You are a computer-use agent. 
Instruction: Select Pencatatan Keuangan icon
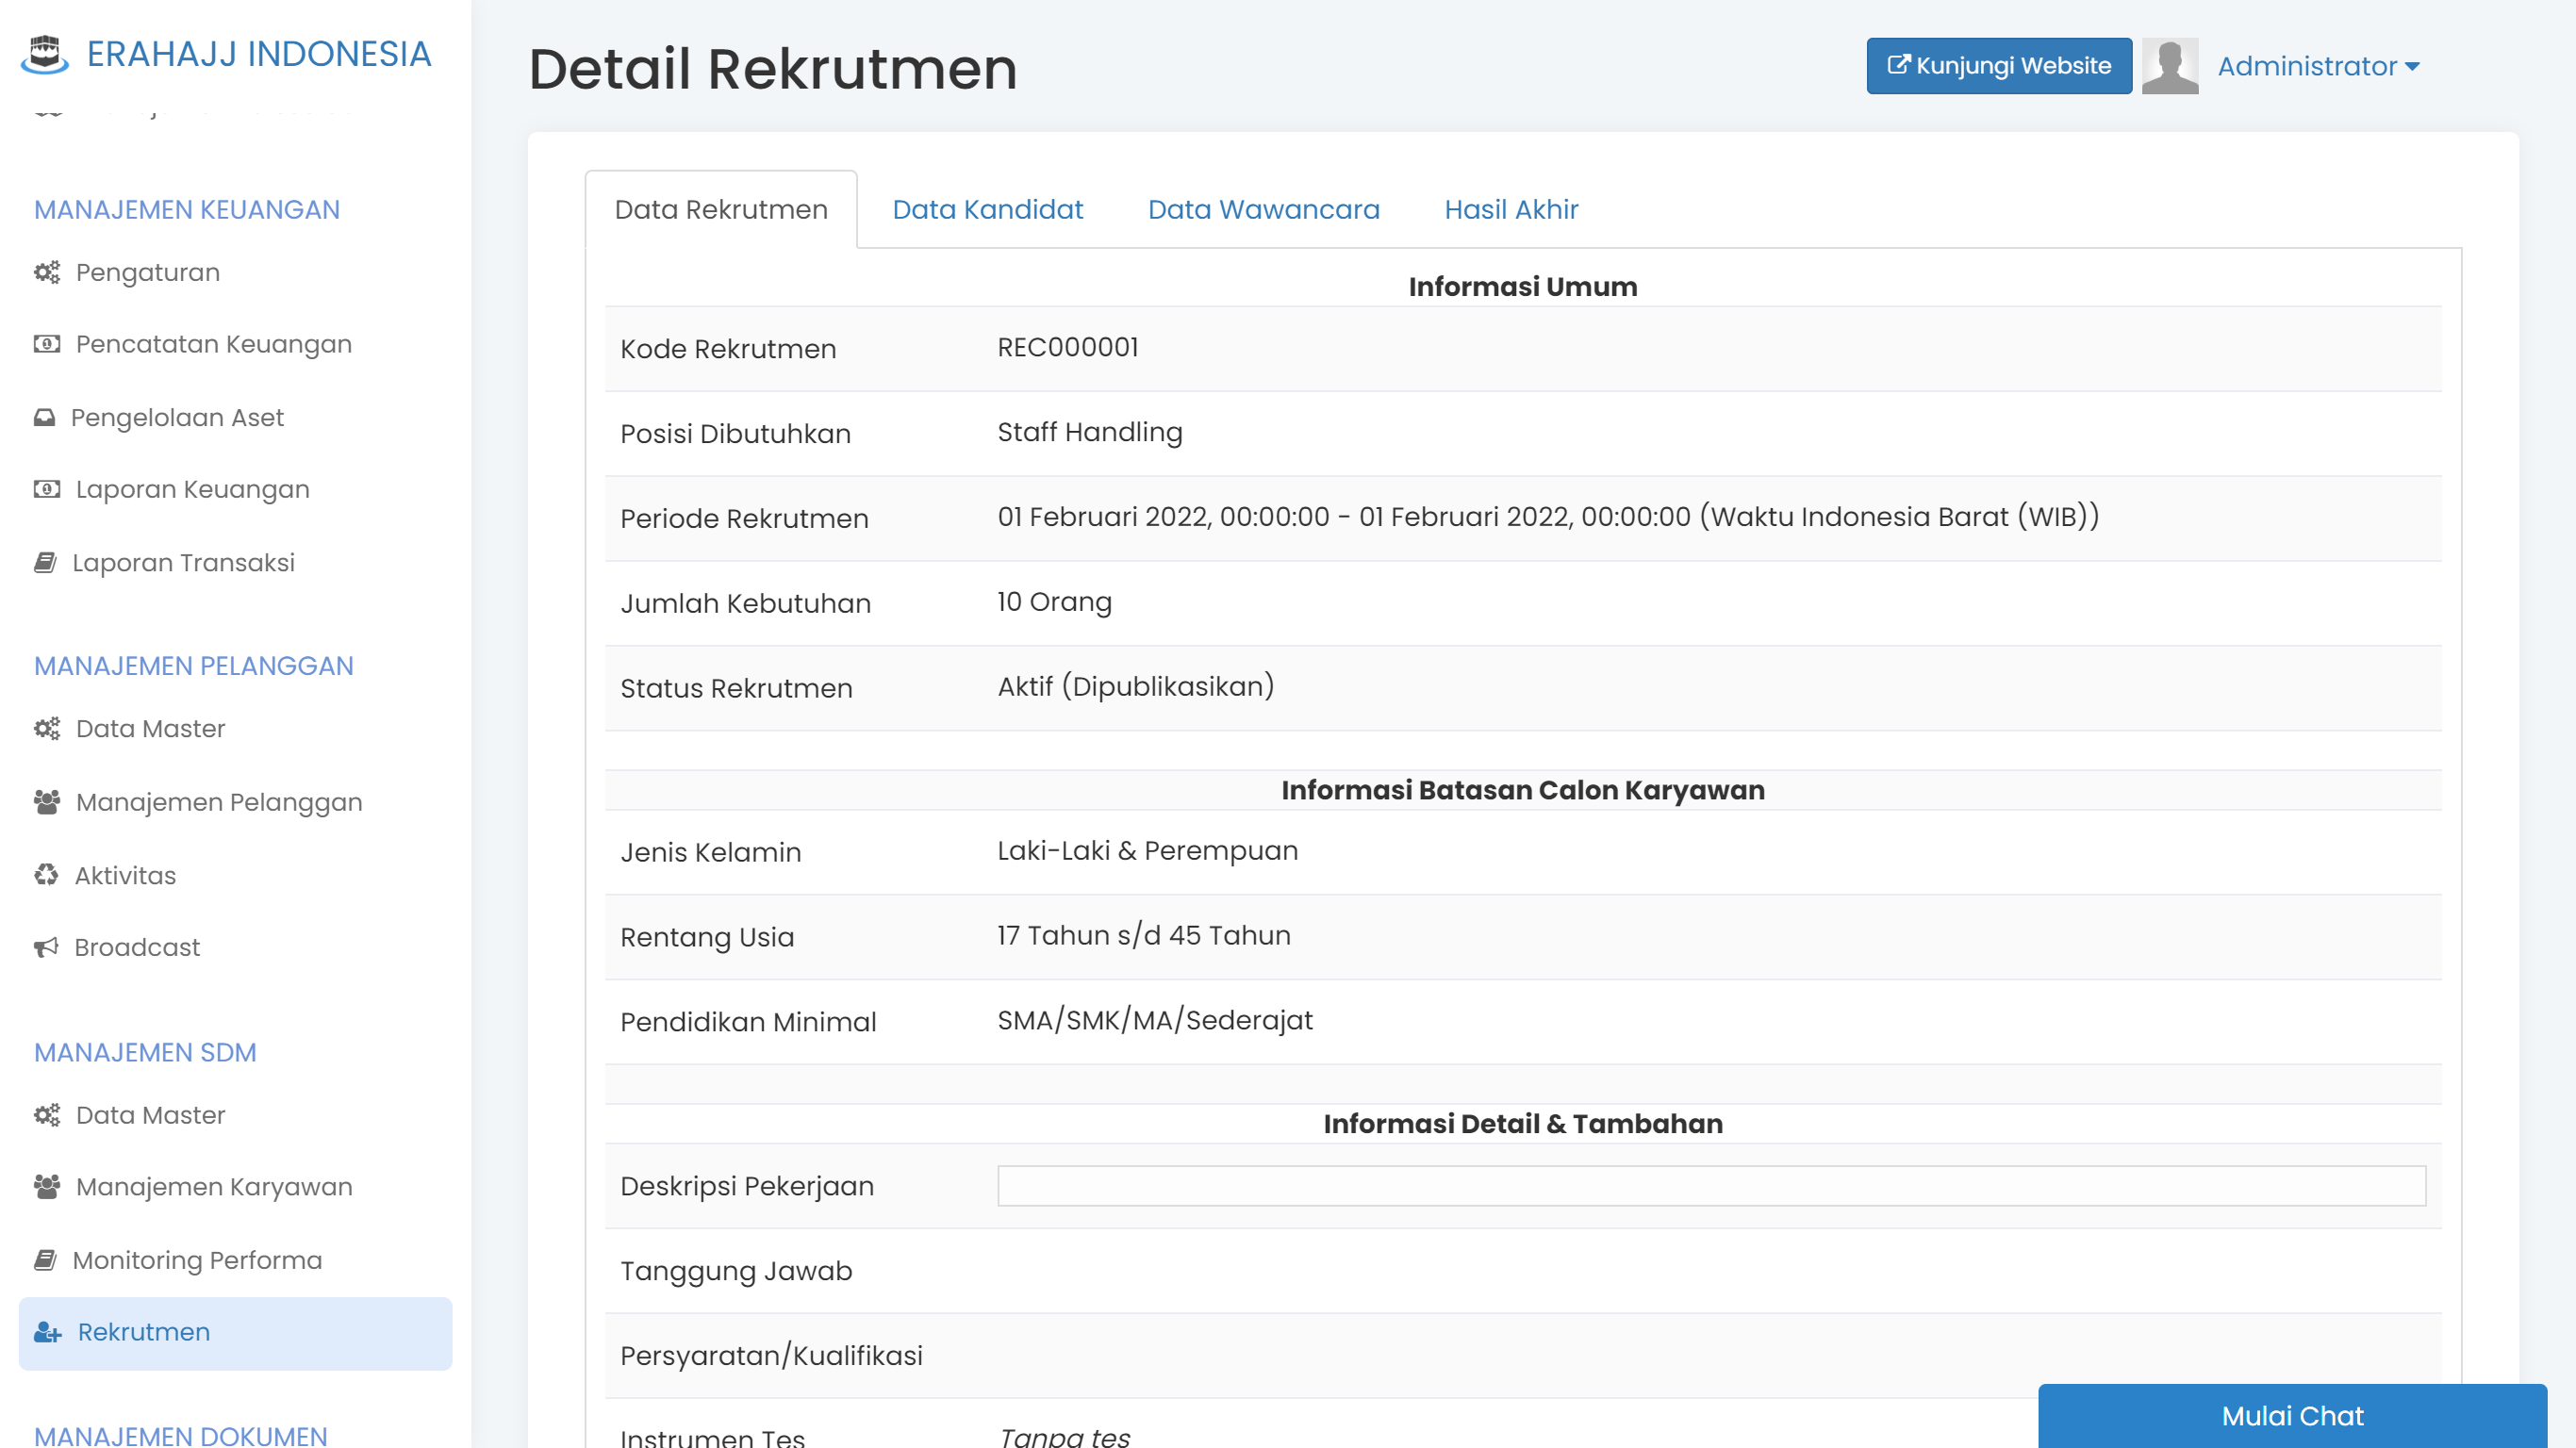[46, 344]
